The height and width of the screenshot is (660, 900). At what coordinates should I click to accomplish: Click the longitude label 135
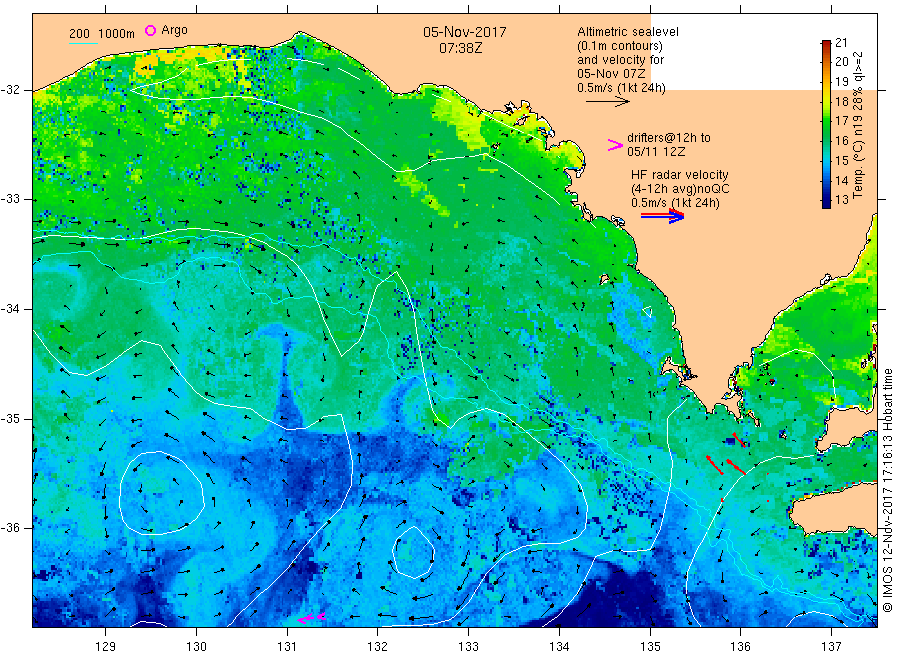(x=650, y=647)
